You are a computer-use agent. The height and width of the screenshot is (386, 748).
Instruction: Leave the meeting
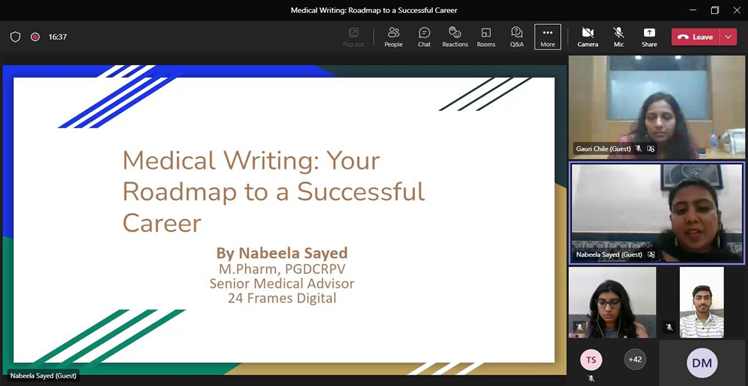pos(696,37)
